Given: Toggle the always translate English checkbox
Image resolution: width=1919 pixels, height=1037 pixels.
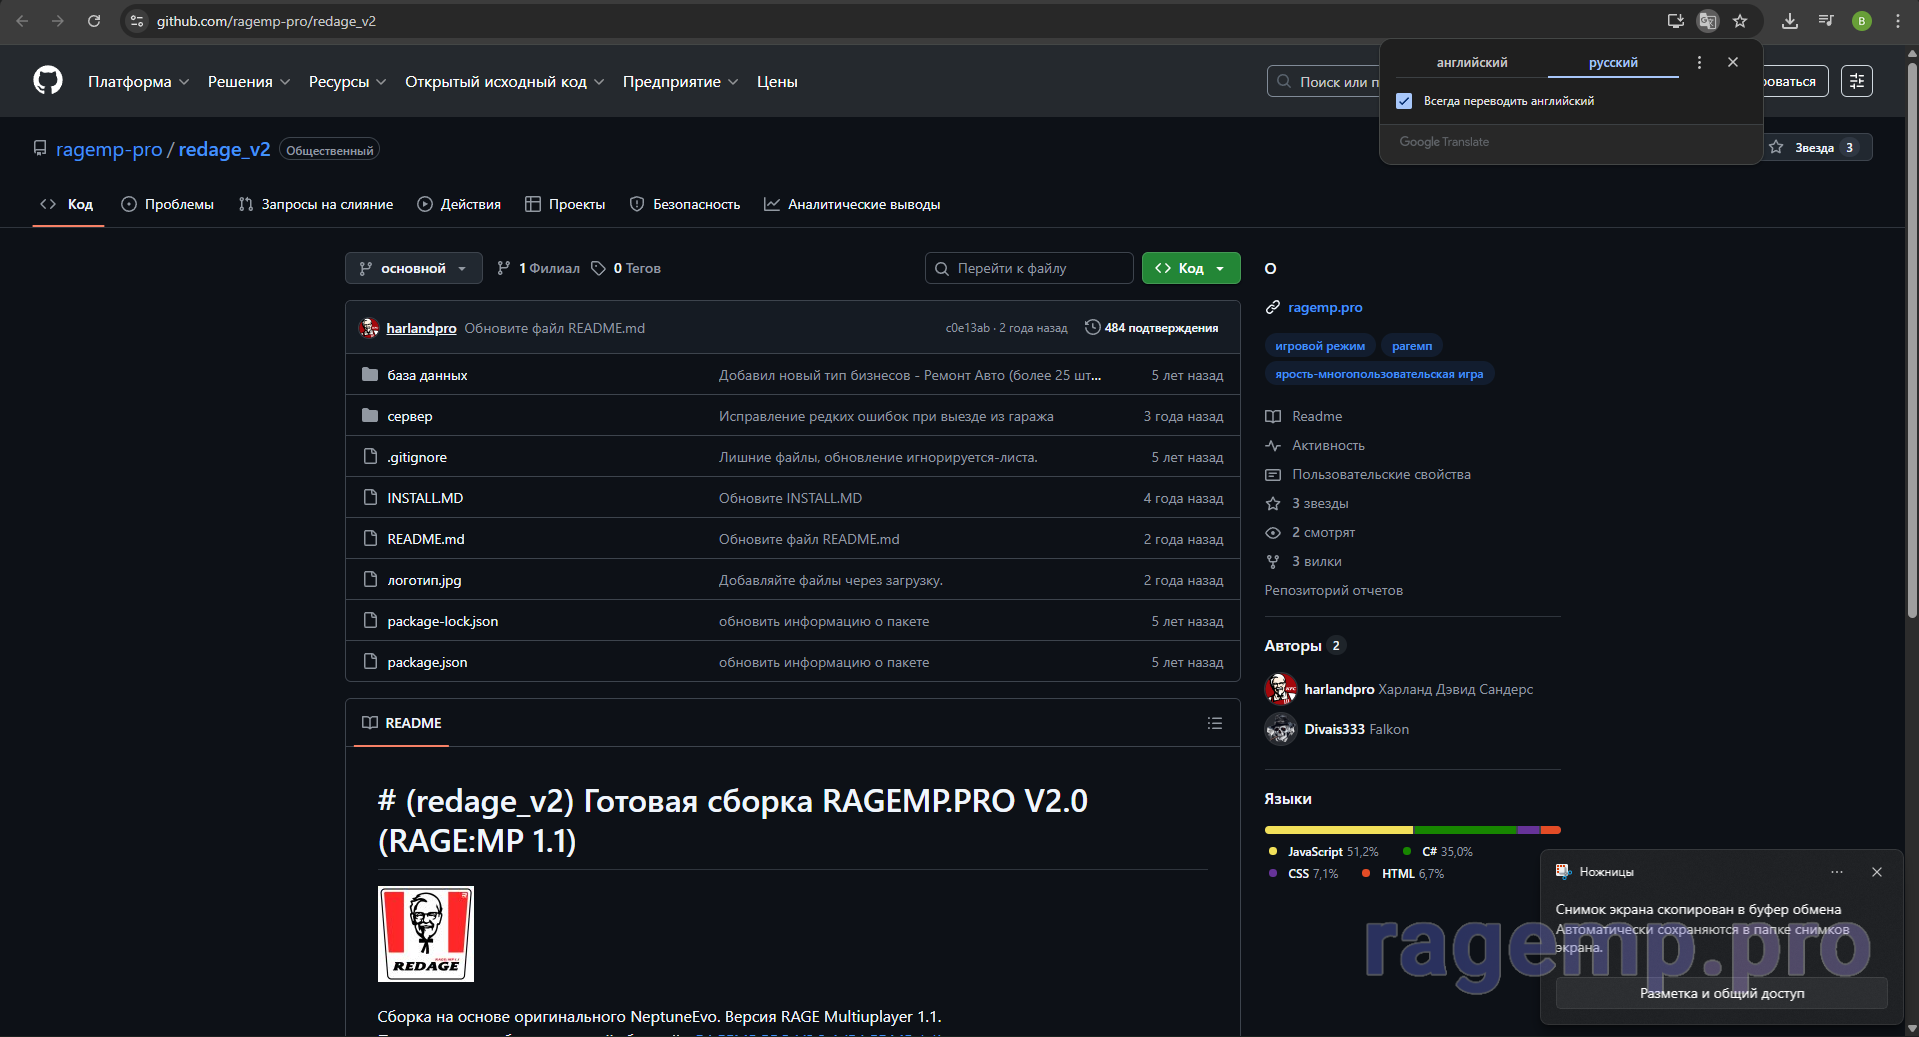Looking at the screenshot, I should [x=1404, y=101].
